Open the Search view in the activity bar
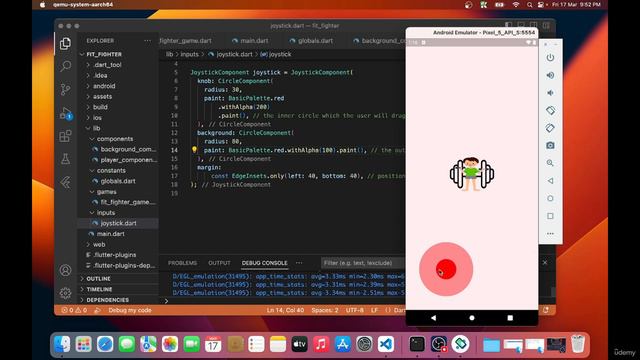640x360 pixels. pos(65,66)
